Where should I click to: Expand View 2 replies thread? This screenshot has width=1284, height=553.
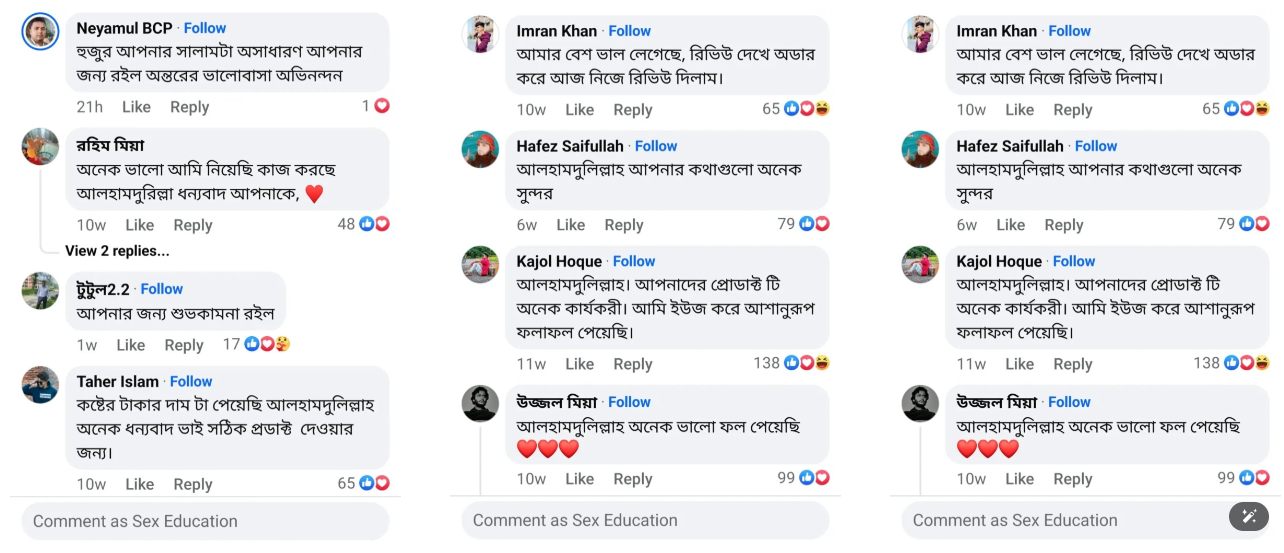point(117,251)
